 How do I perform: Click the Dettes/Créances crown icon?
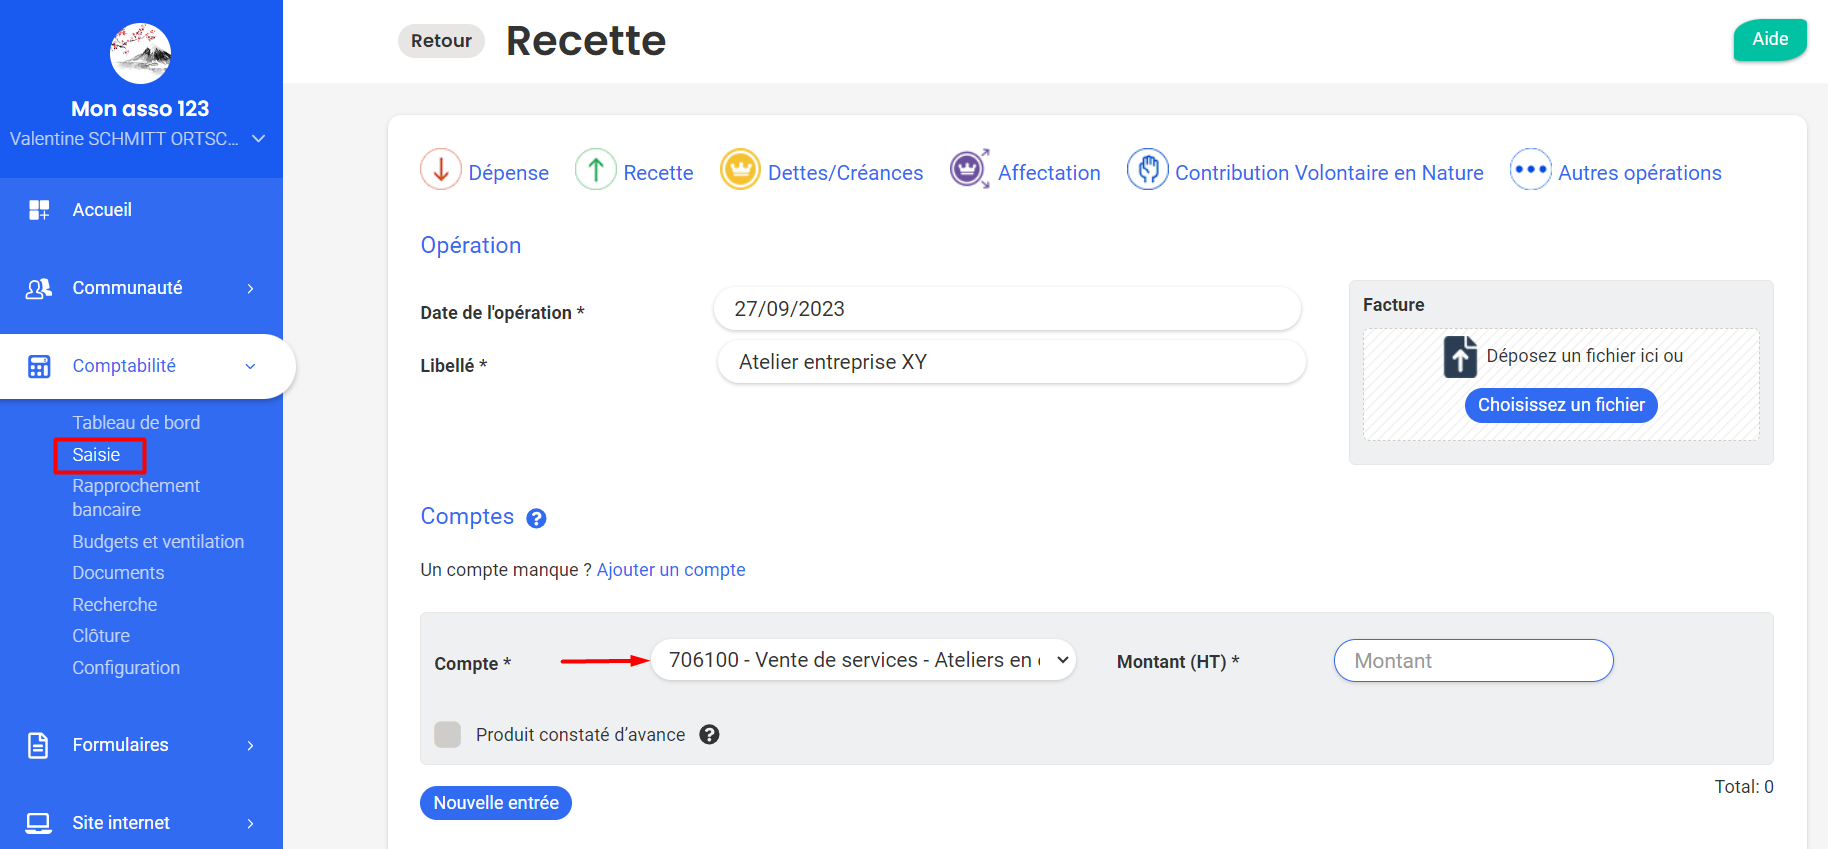click(741, 170)
